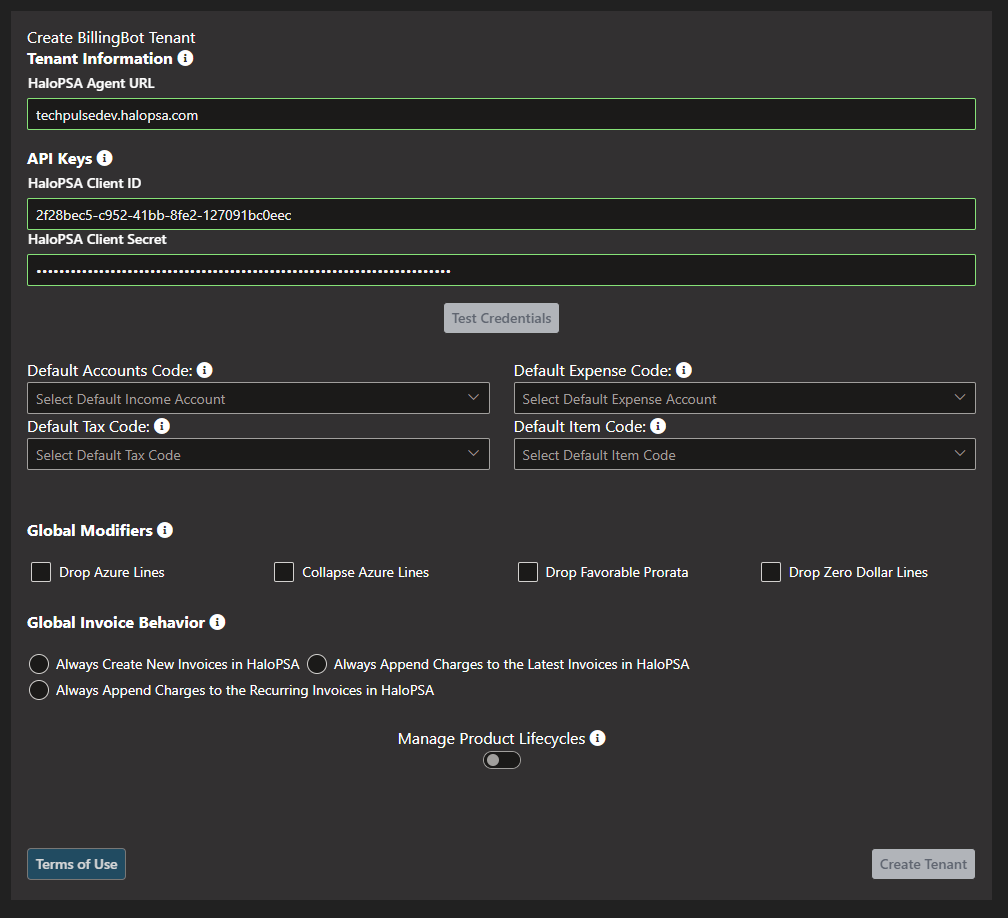The image size is (1008, 918).
Task: Expand the Select Default Expense Account dropdown
Action: (x=744, y=399)
